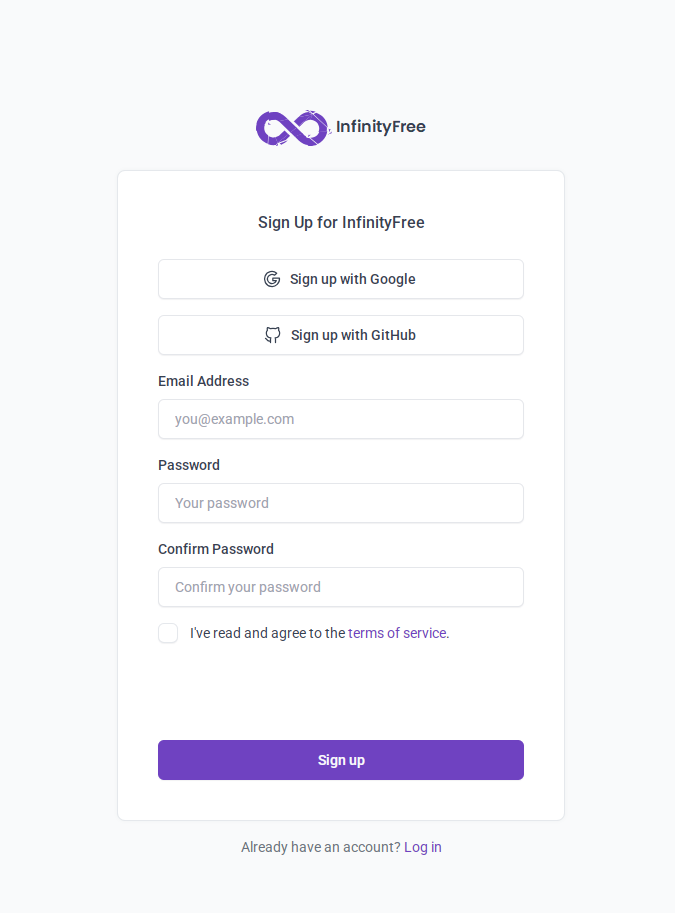Click the Confirm Password label

216,549
